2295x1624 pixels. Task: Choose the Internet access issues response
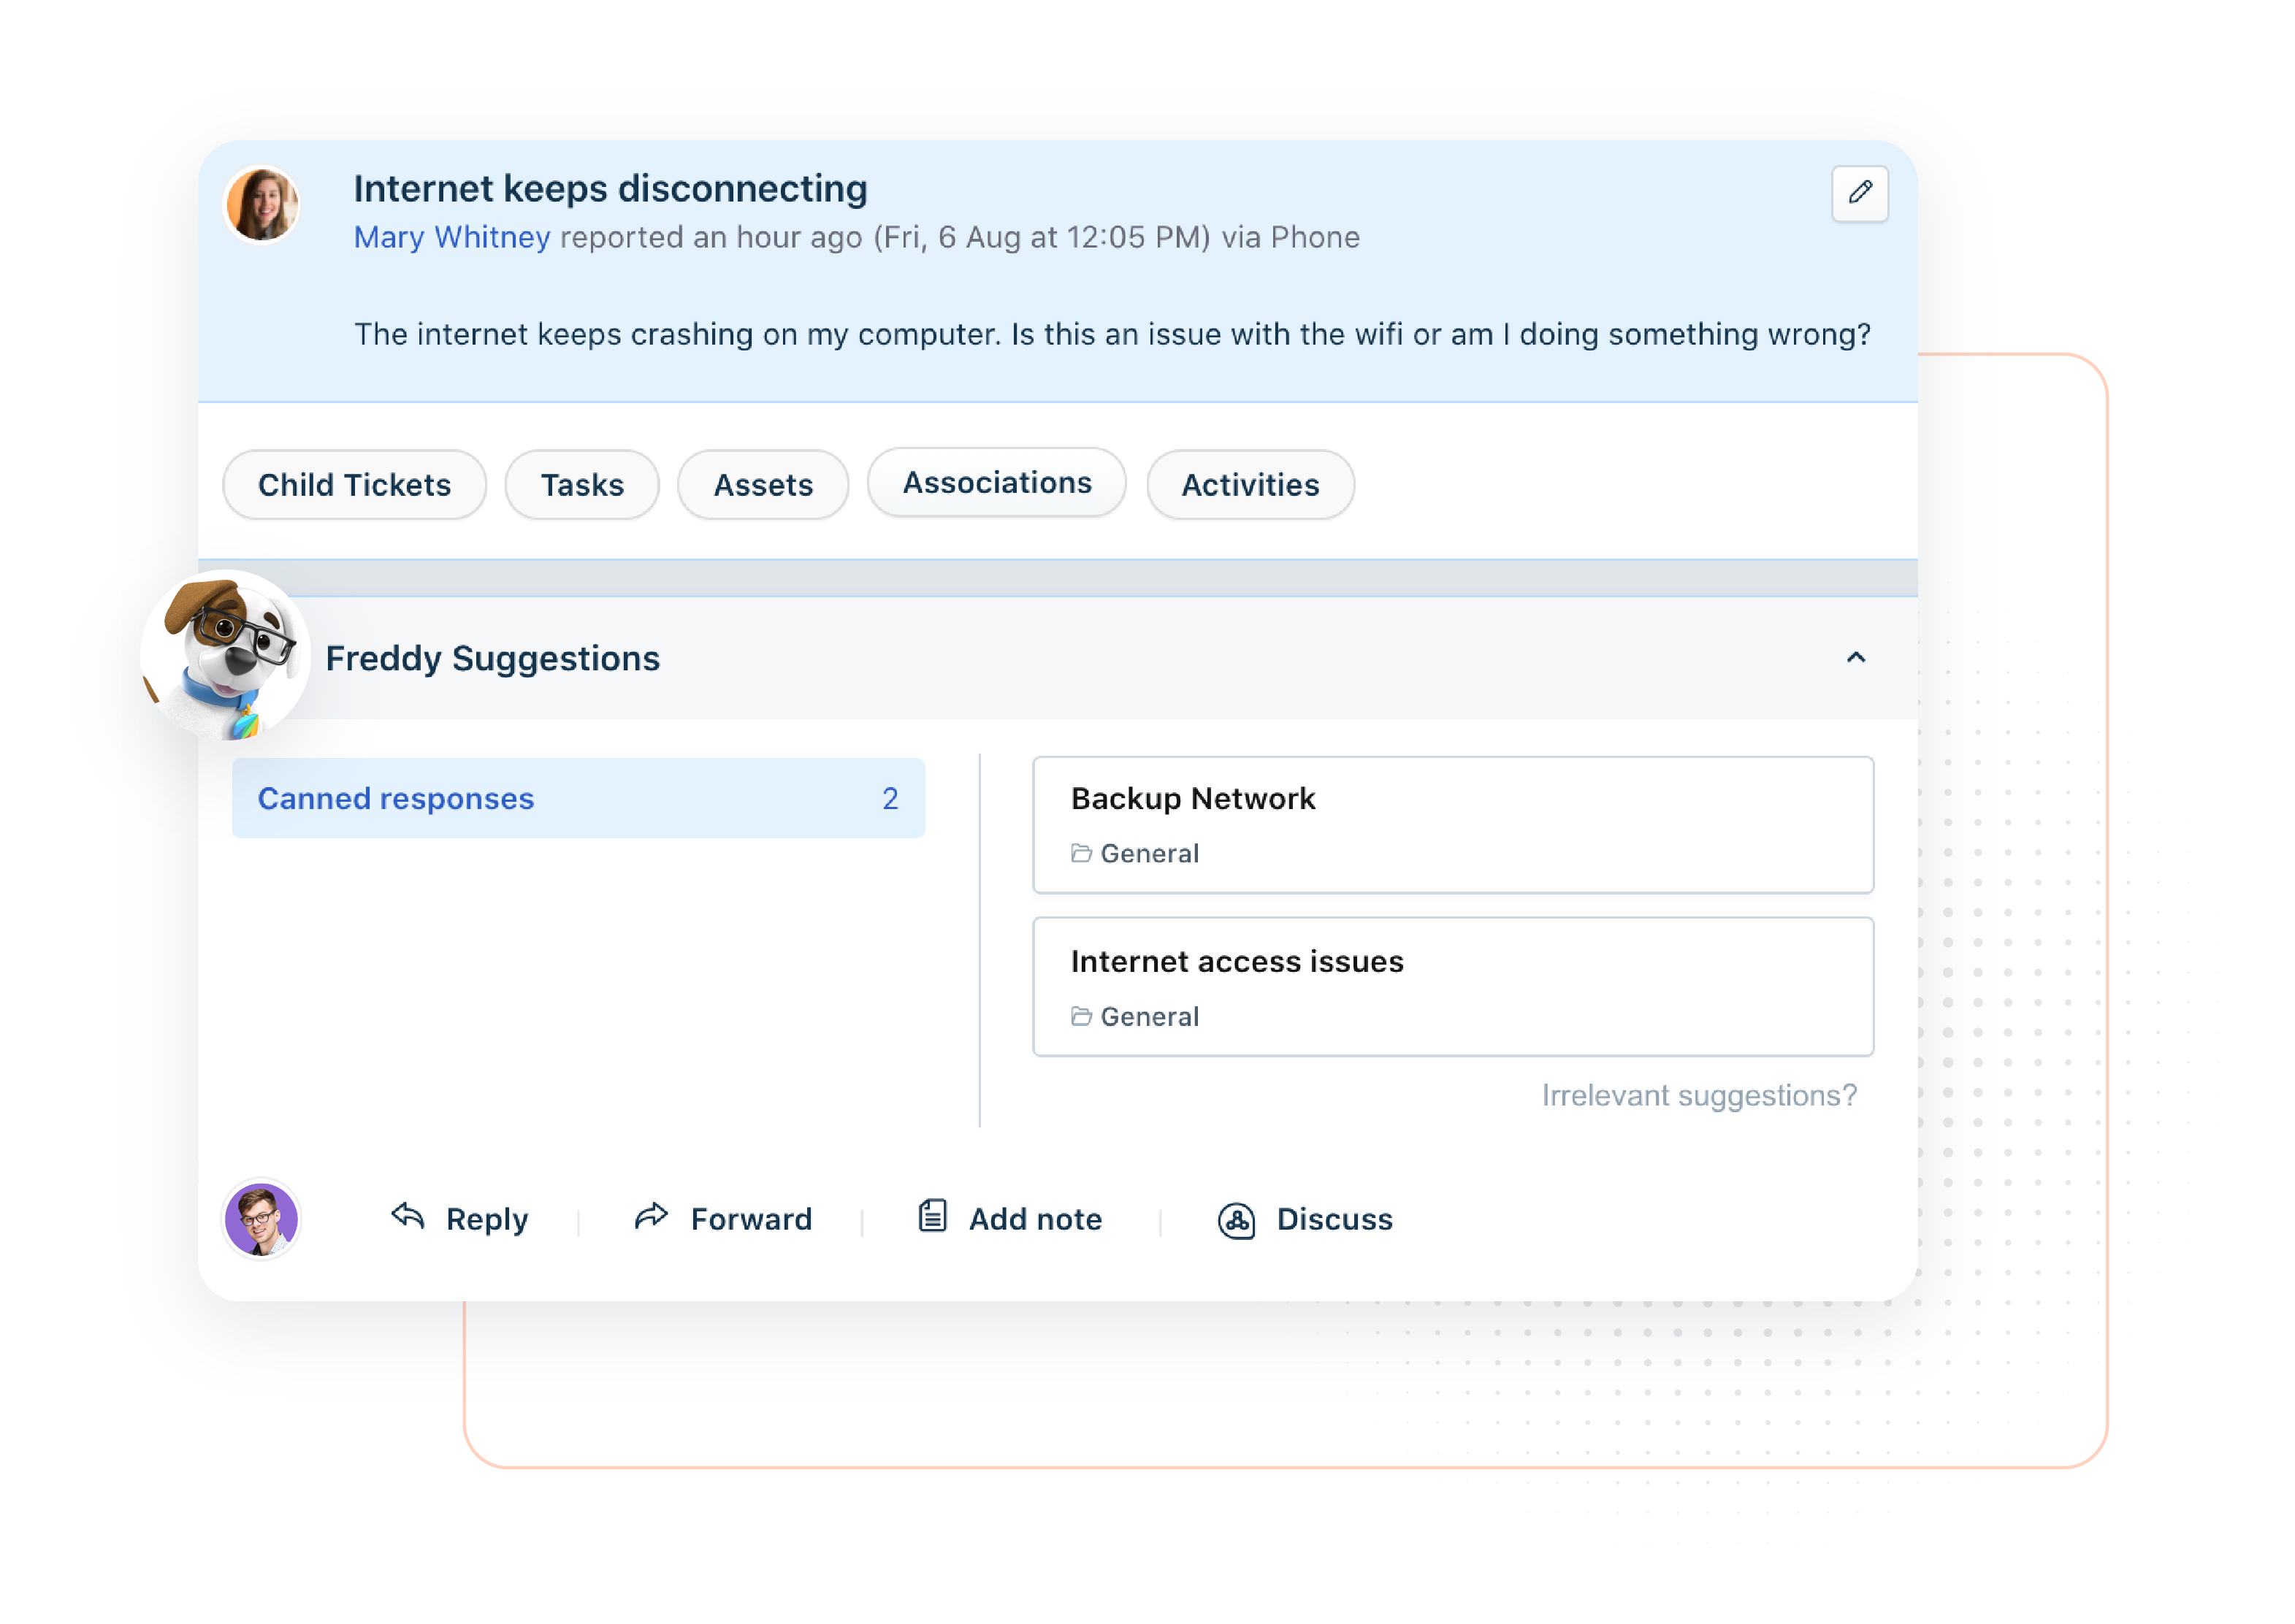coord(1452,986)
